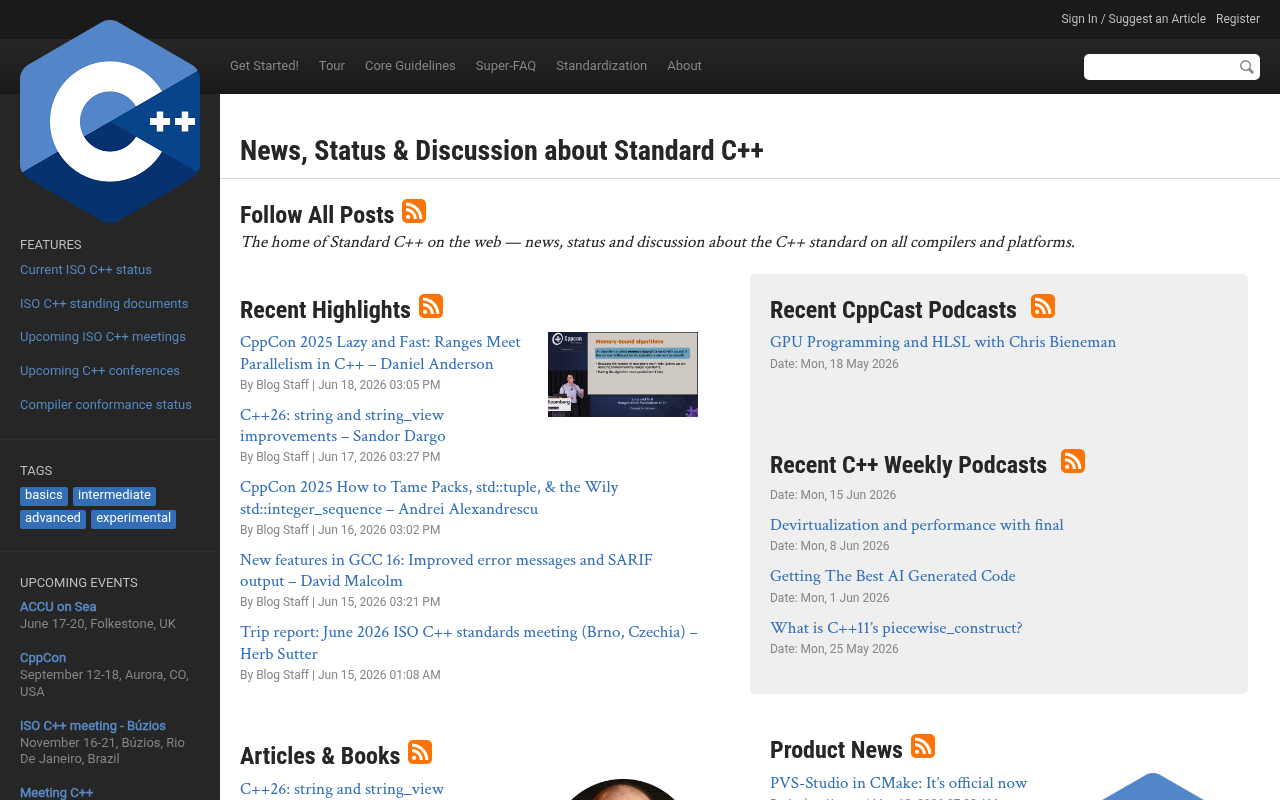Select the advanced tag

pyautogui.click(x=53, y=519)
